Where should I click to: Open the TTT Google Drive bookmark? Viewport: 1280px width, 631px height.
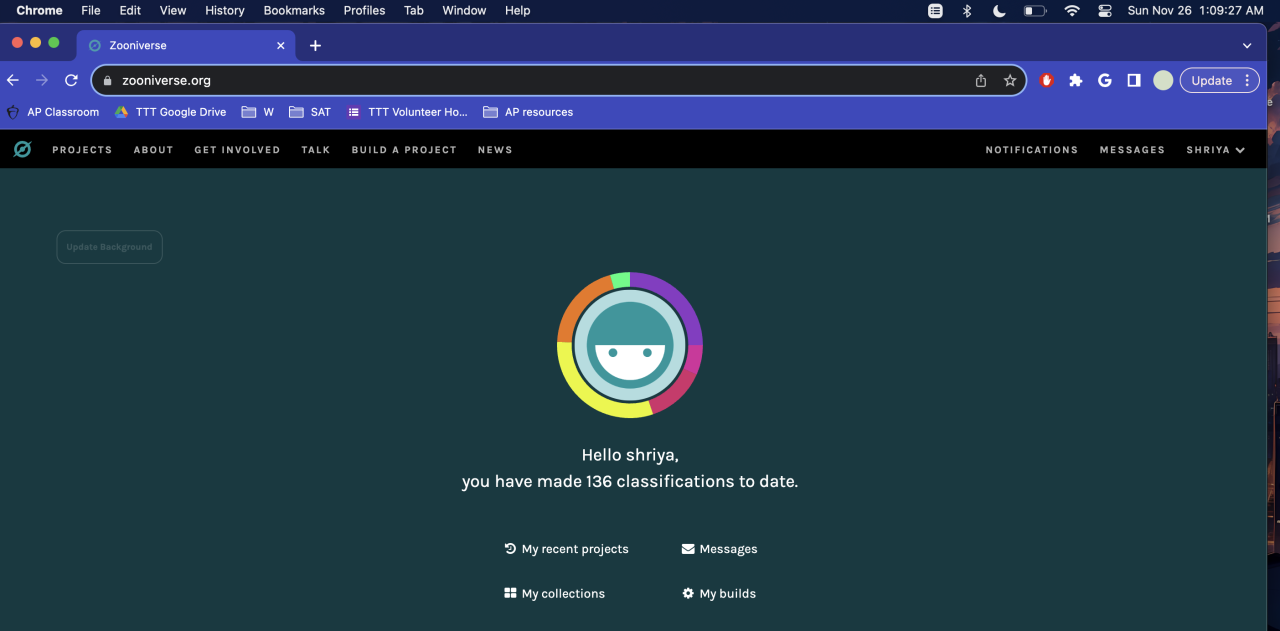coord(170,112)
